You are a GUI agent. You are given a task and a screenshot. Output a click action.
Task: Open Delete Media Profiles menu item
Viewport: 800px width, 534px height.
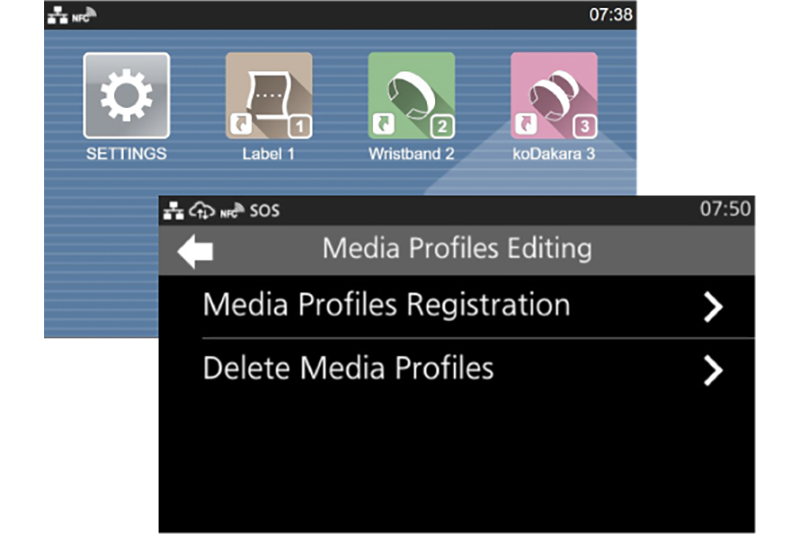click(348, 369)
